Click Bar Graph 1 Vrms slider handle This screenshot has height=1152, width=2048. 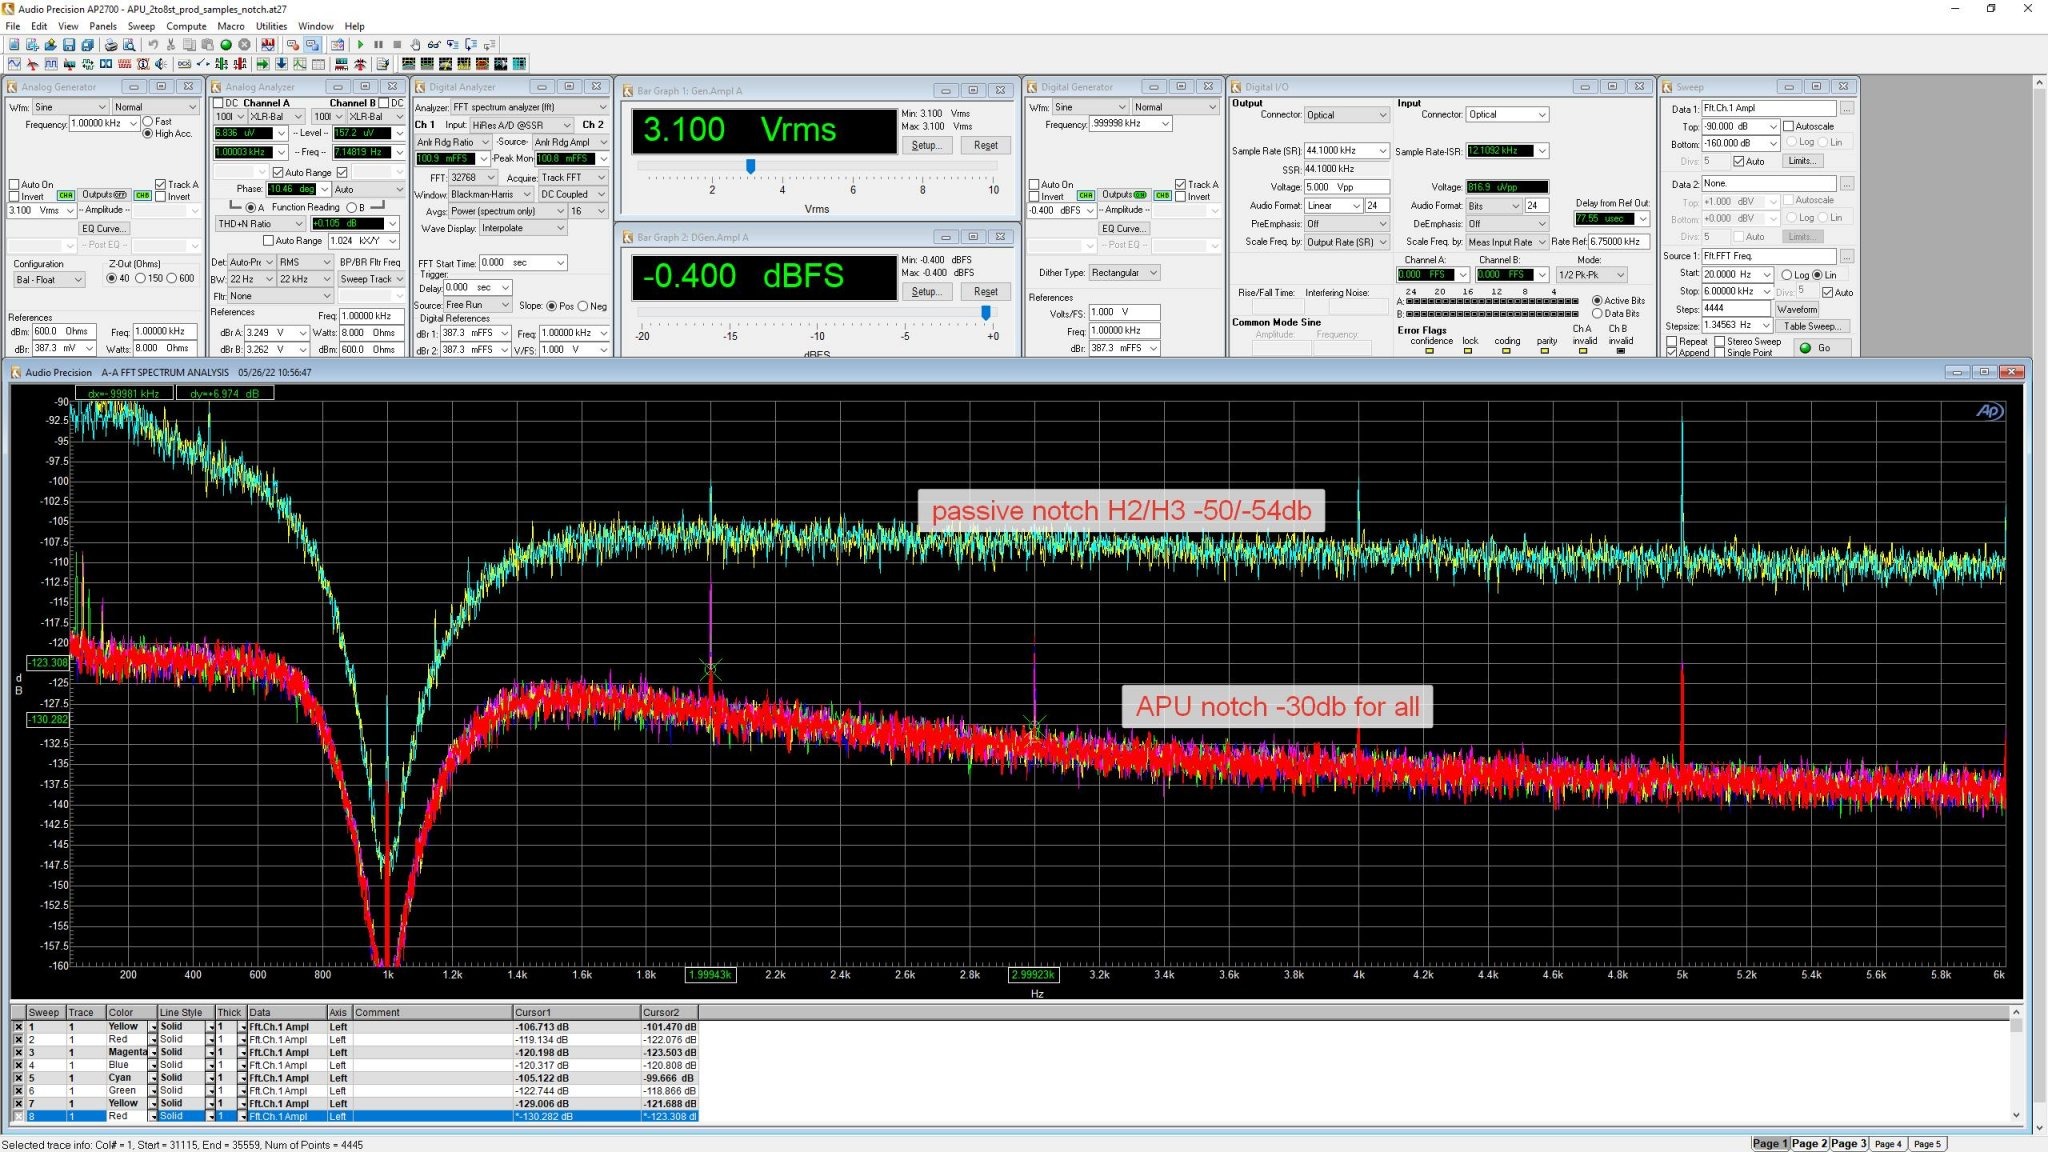pyautogui.click(x=750, y=166)
